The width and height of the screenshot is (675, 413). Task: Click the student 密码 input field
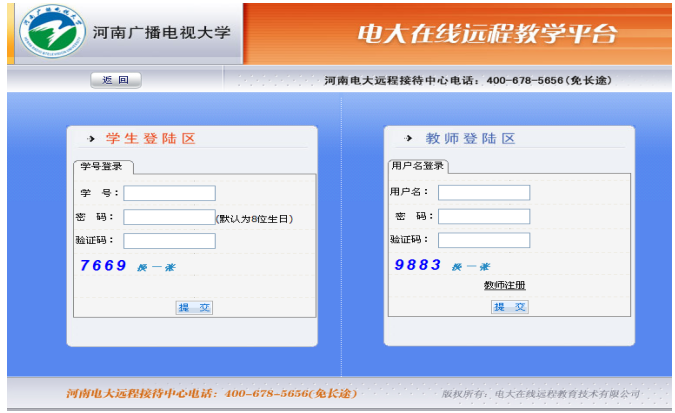click(169, 217)
